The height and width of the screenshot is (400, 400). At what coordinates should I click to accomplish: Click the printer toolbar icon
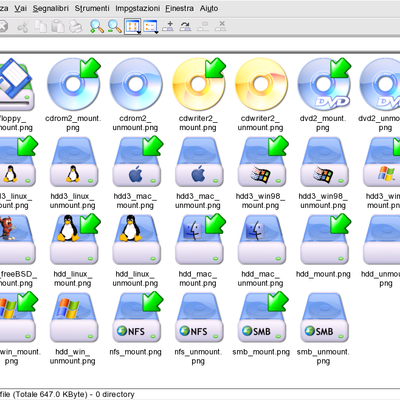click(x=76, y=26)
